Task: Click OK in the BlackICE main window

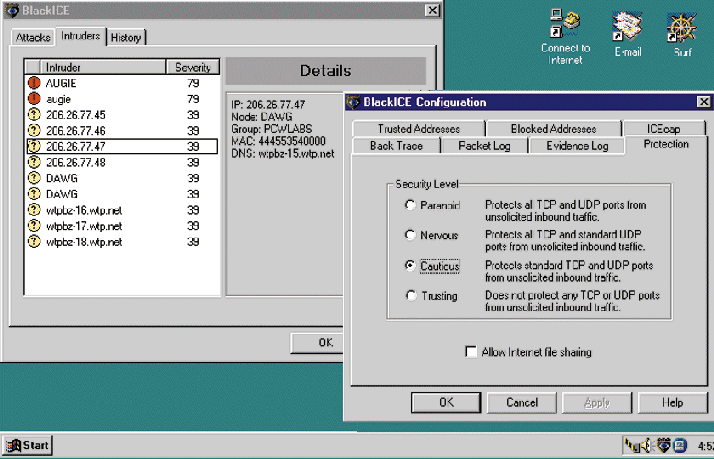Action: pos(318,342)
